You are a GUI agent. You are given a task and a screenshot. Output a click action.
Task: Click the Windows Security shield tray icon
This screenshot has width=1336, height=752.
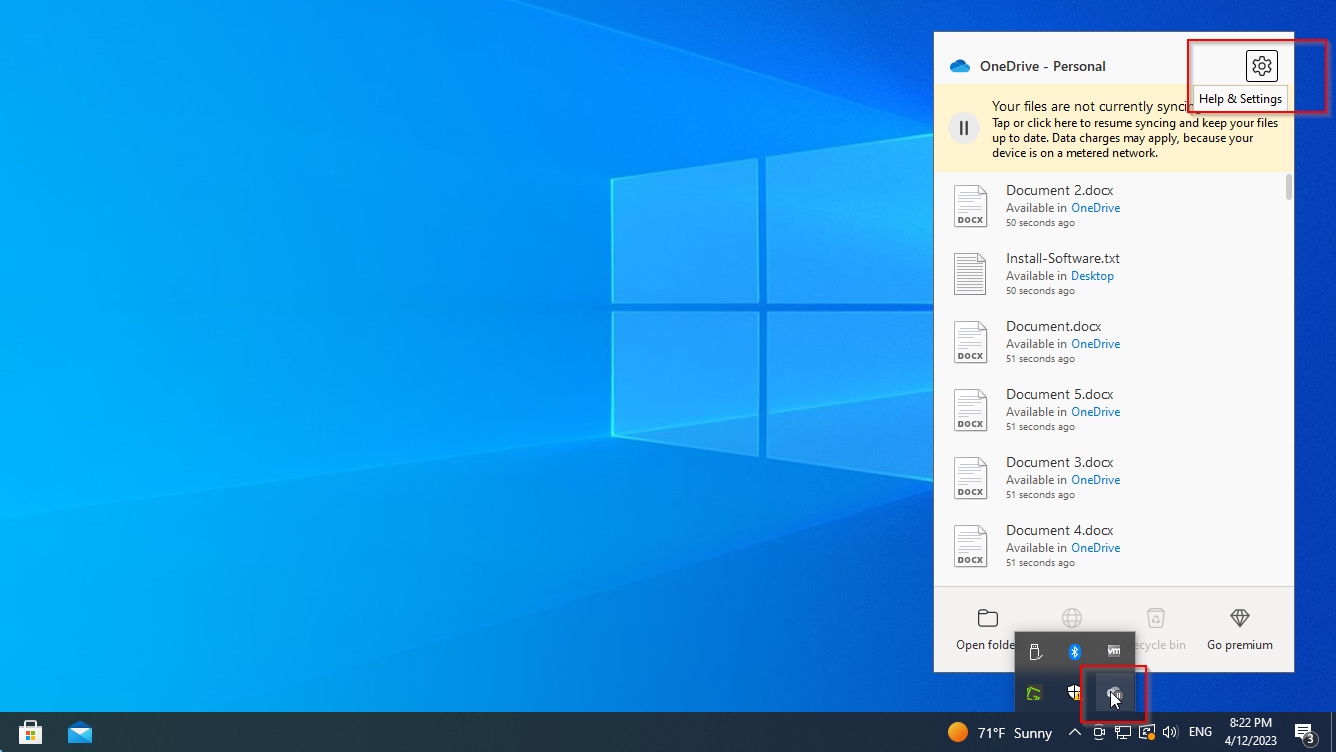(x=1075, y=692)
